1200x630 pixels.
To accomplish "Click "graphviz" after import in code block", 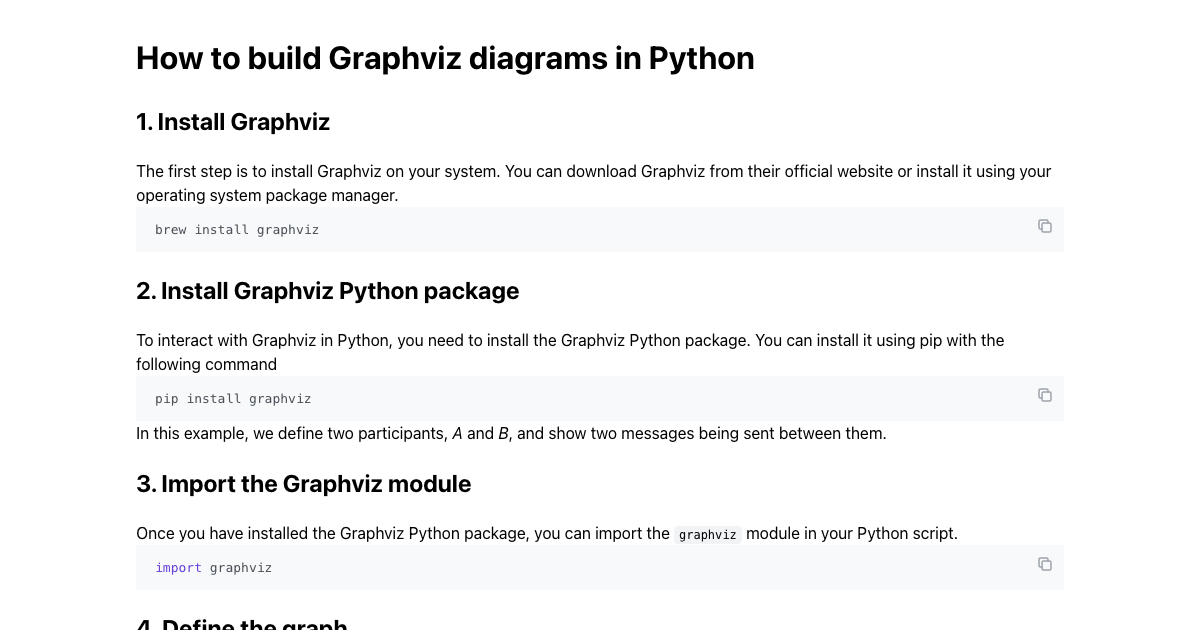I will point(241,568).
